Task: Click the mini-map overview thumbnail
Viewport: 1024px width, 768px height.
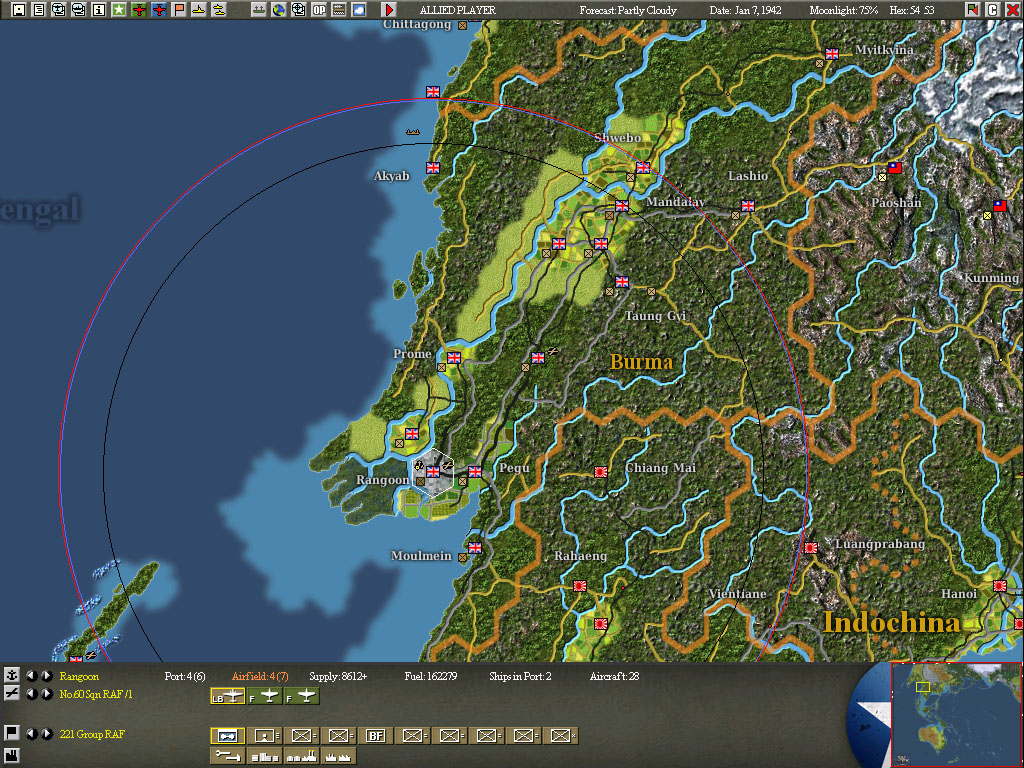Action: pos(957,714)
